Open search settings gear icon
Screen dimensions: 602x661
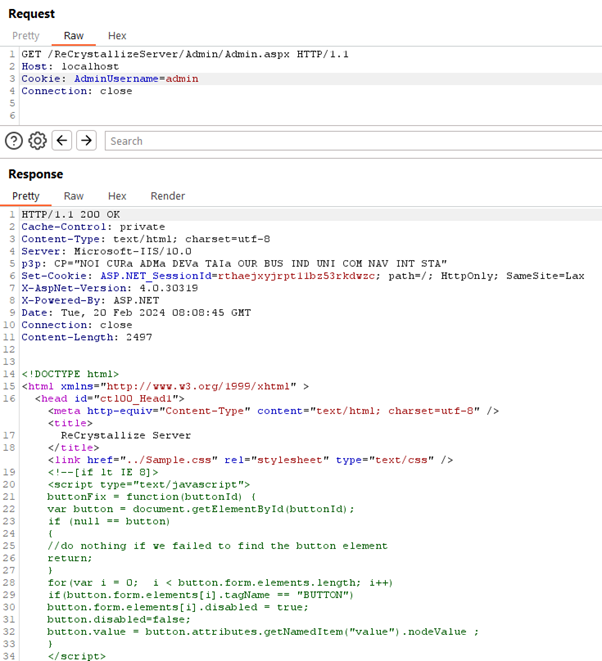[x=37, y=141]
